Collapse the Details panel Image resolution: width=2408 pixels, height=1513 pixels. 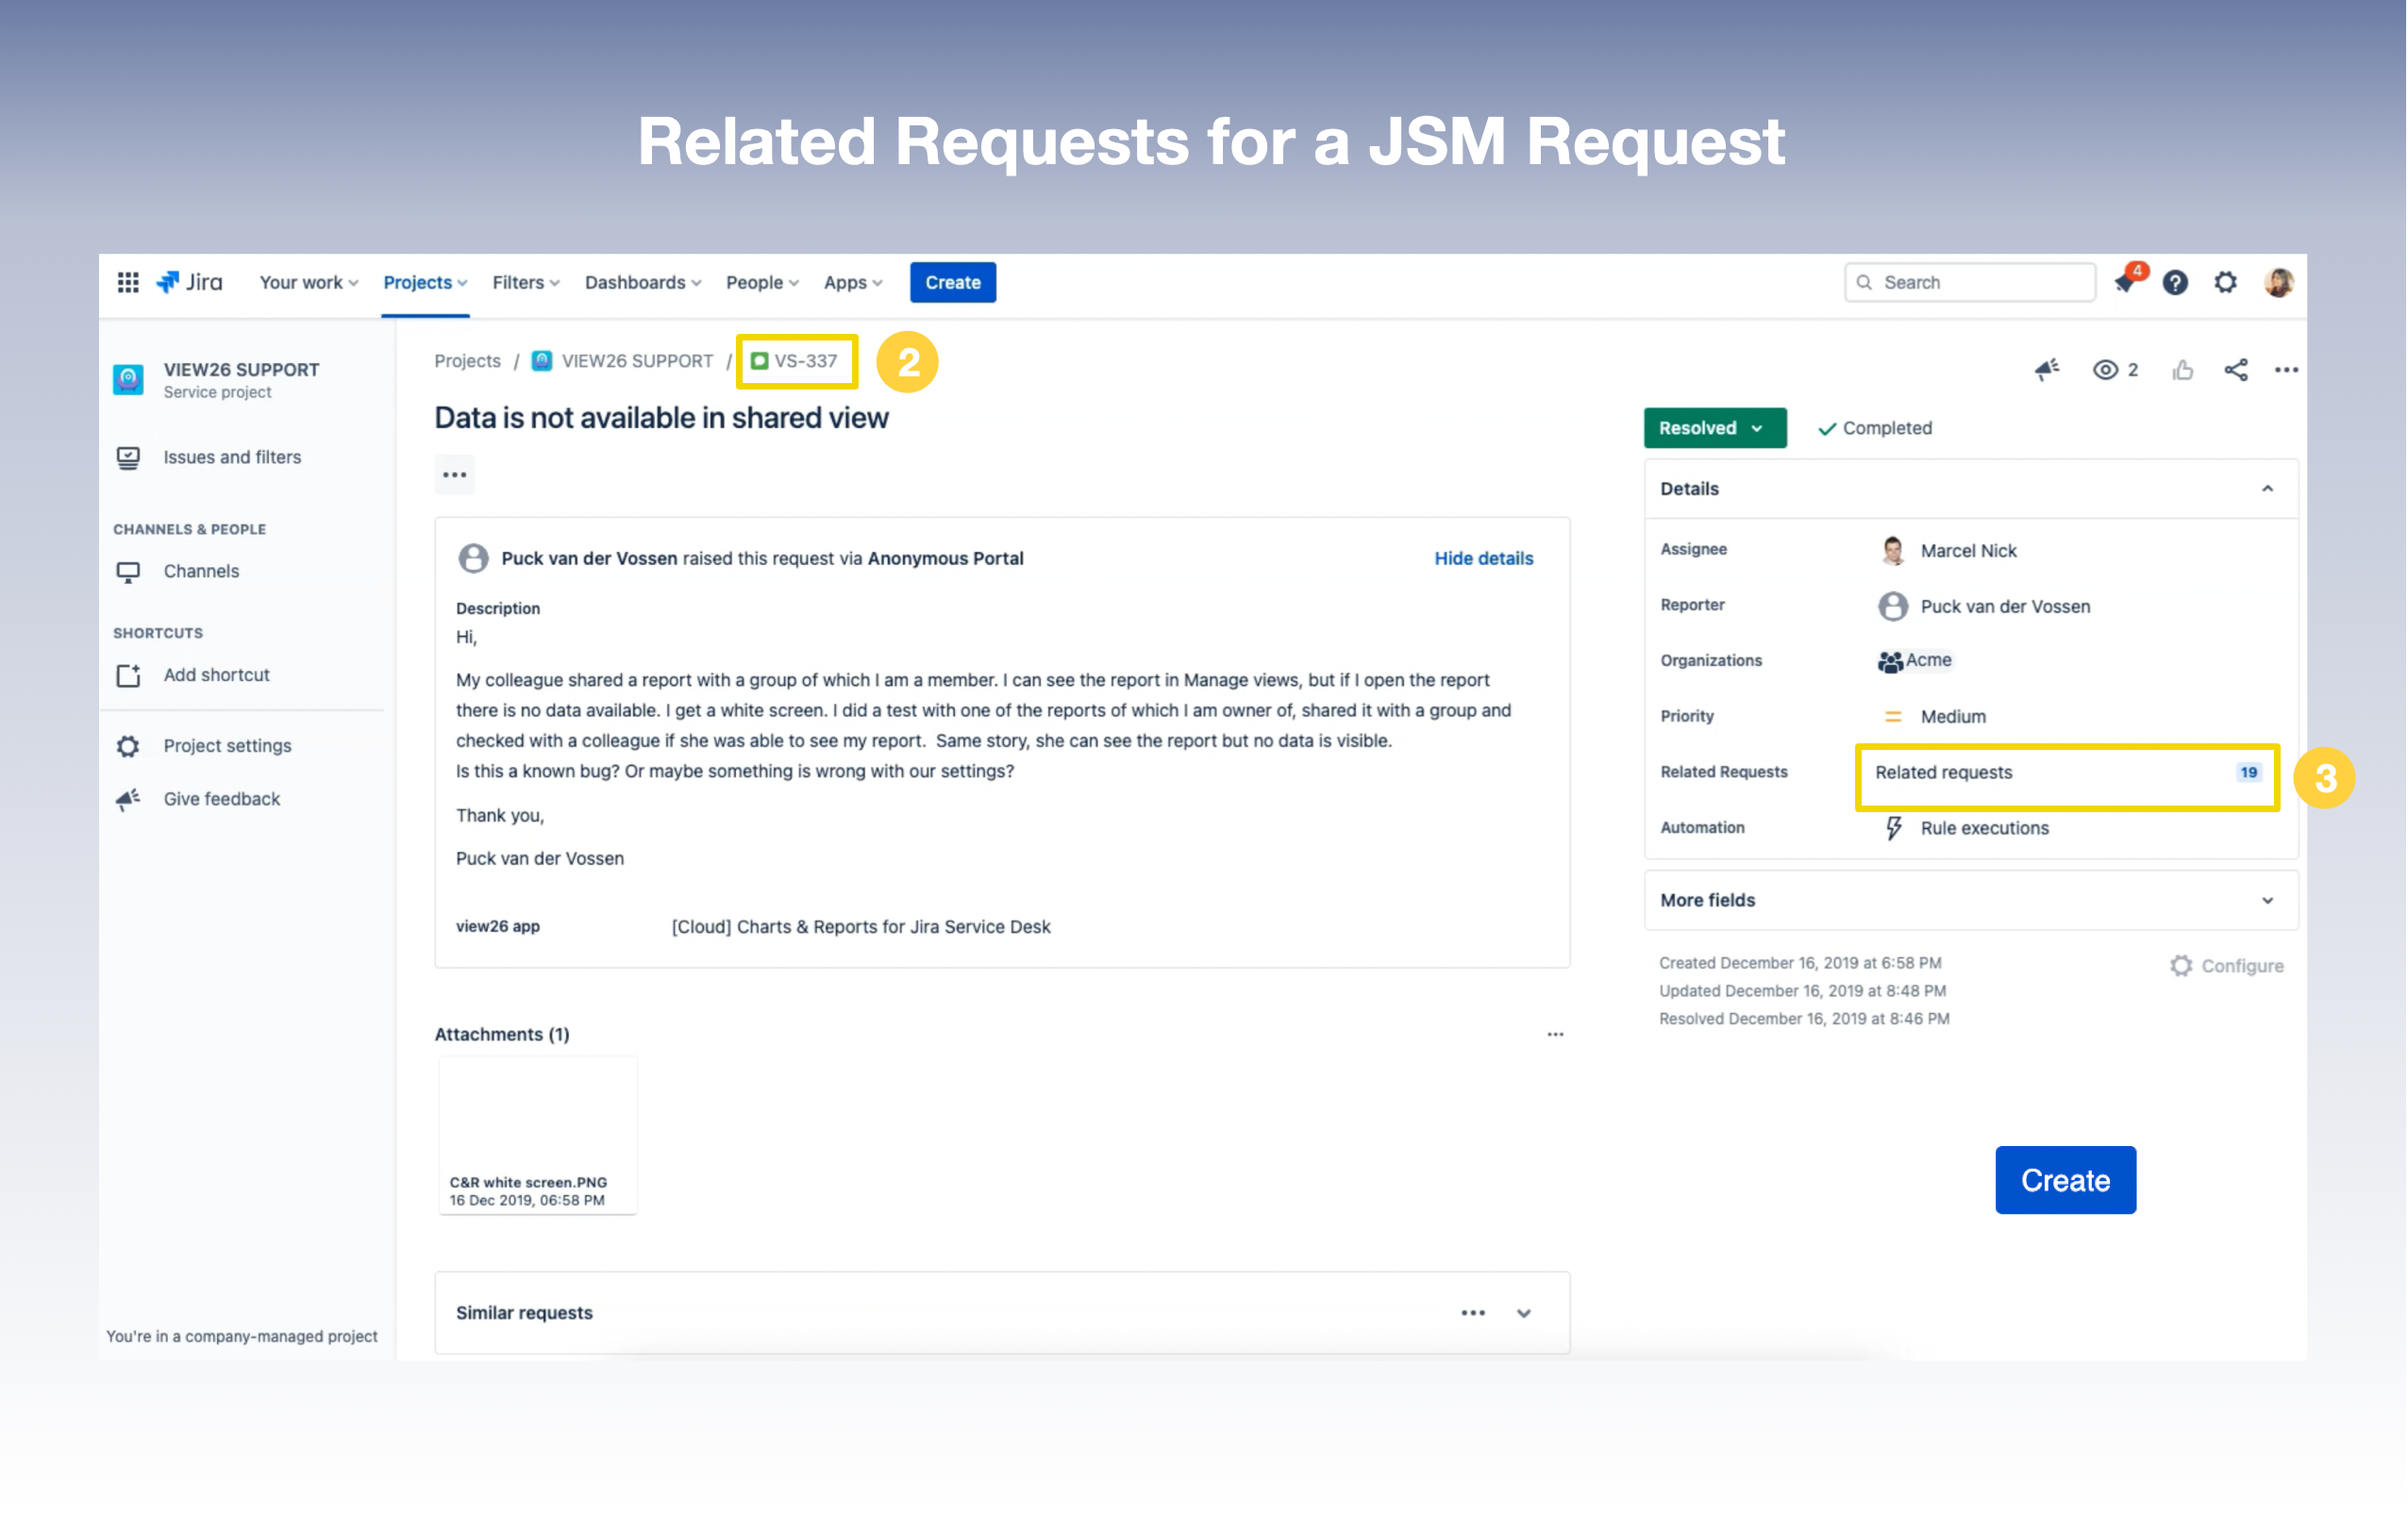point(2267,489)
